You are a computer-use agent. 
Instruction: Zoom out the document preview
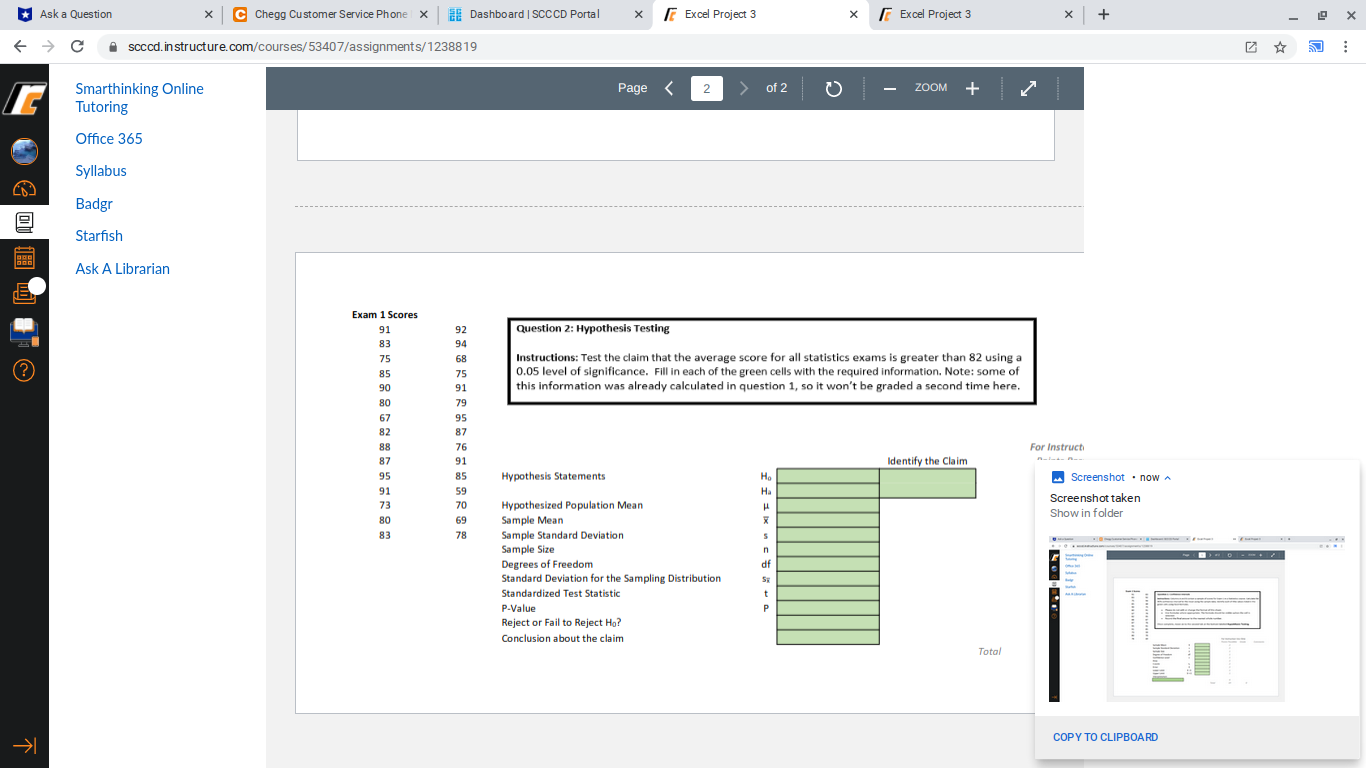[x=889, y=88]
